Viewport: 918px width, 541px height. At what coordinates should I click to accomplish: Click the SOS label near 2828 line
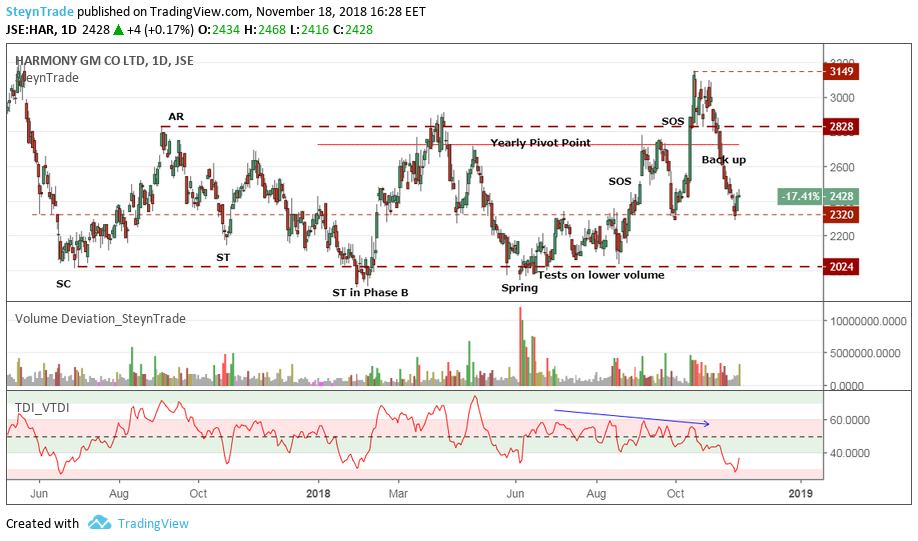tap(673, 122)
